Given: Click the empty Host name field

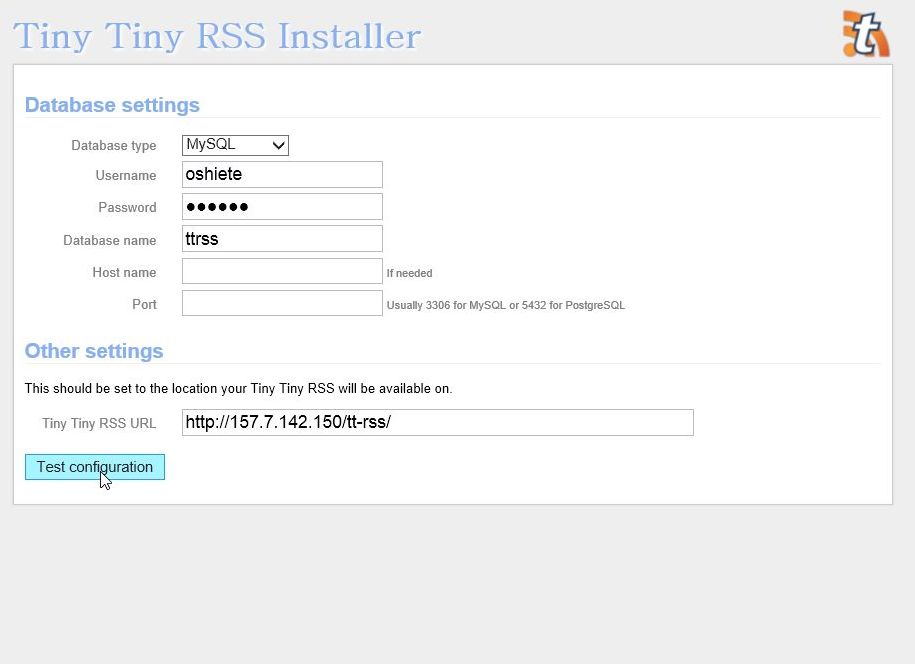Looking at the screenshot, I should point(282,271).
